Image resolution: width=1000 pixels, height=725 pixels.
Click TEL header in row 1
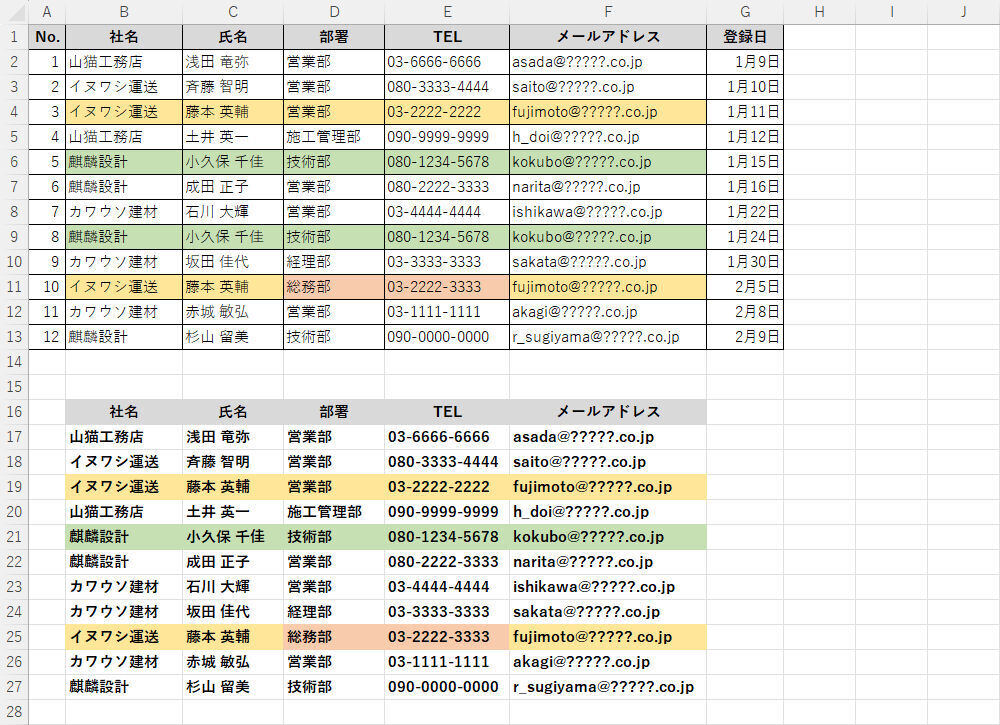(x=447, y=37)
